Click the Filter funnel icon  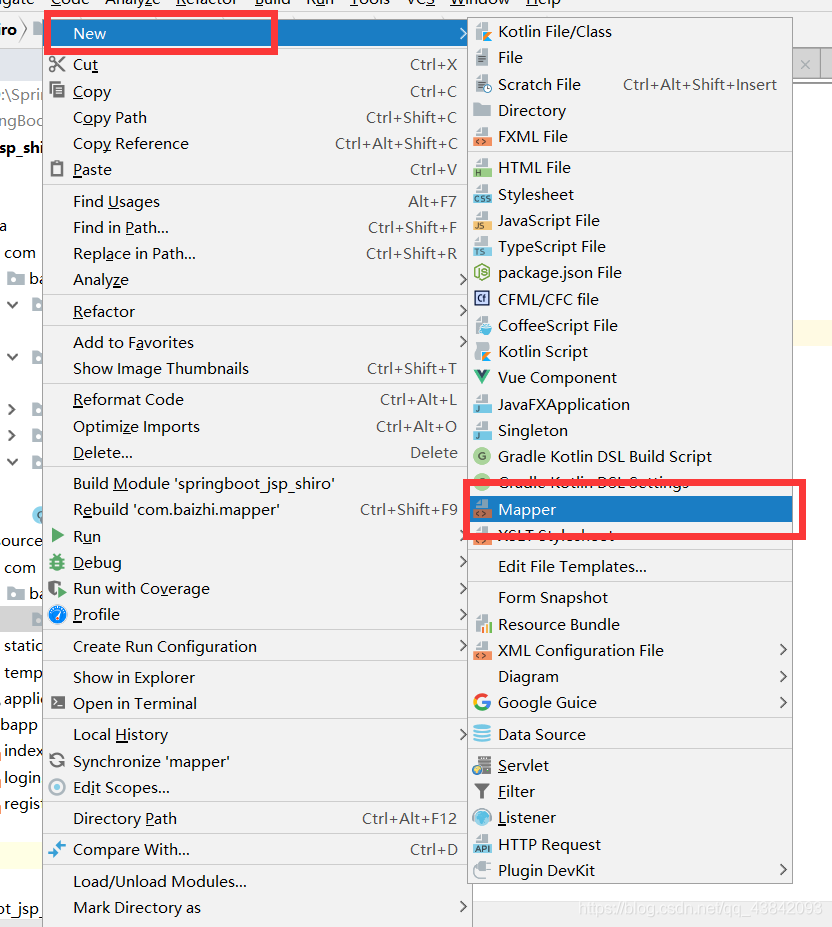[x=482, y=792]
